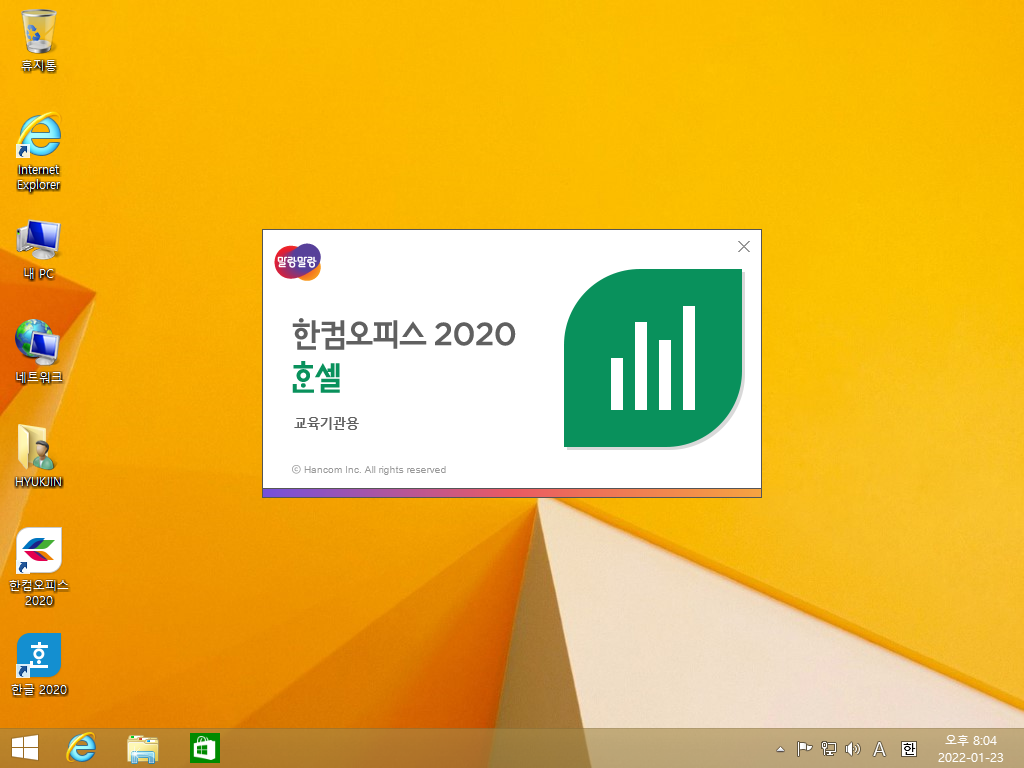
Task: Open File Explorer from the taskbar
Action: (x=142, y=748)
